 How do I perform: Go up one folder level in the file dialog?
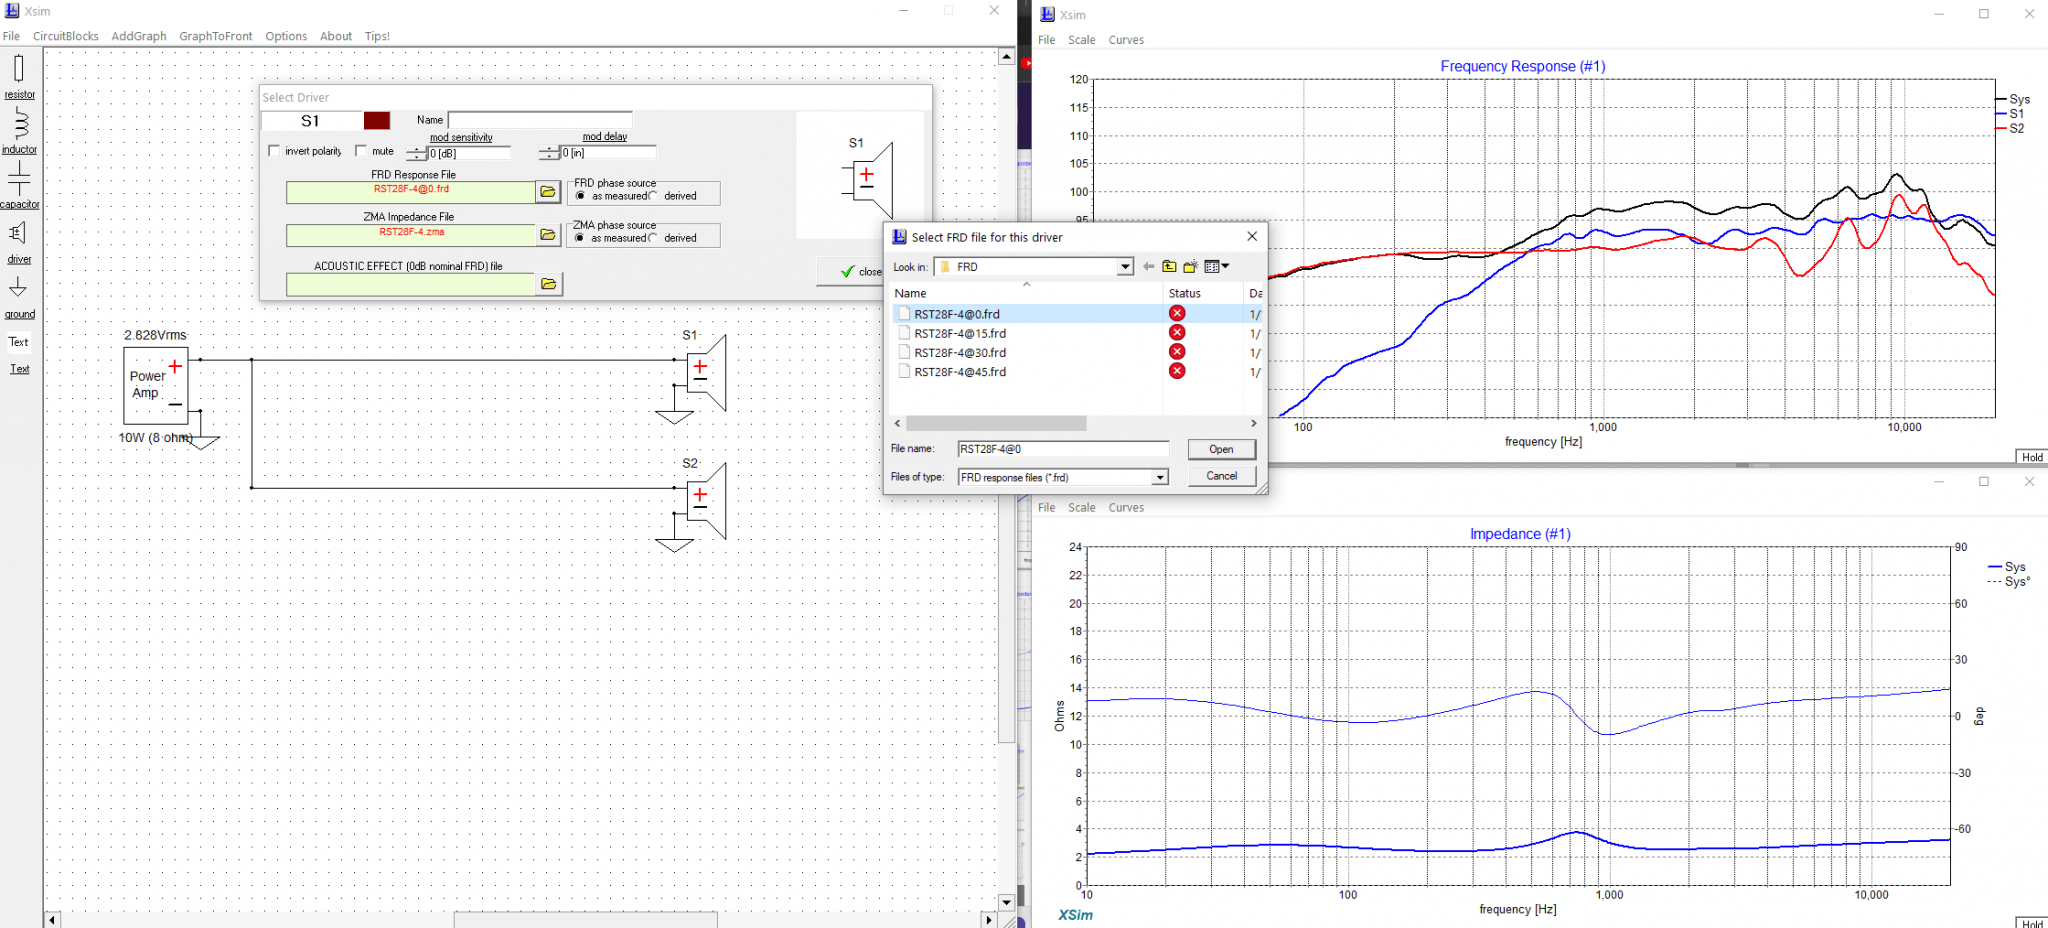tap(1169, 267)
